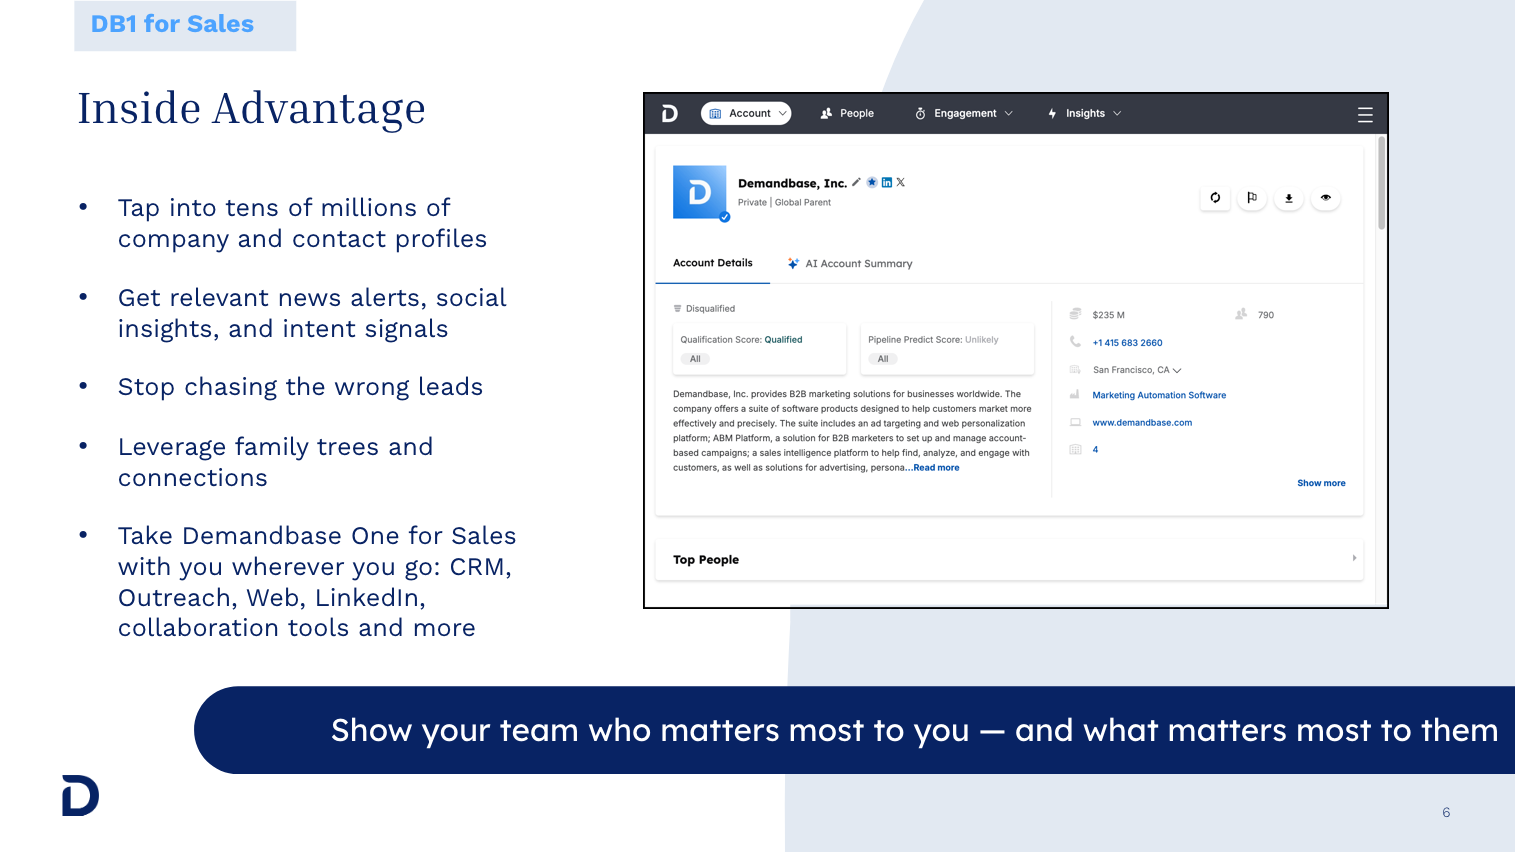Click the +1 415 683 2660 phone link
The image size is (1515, 852).
[1127, 343]
